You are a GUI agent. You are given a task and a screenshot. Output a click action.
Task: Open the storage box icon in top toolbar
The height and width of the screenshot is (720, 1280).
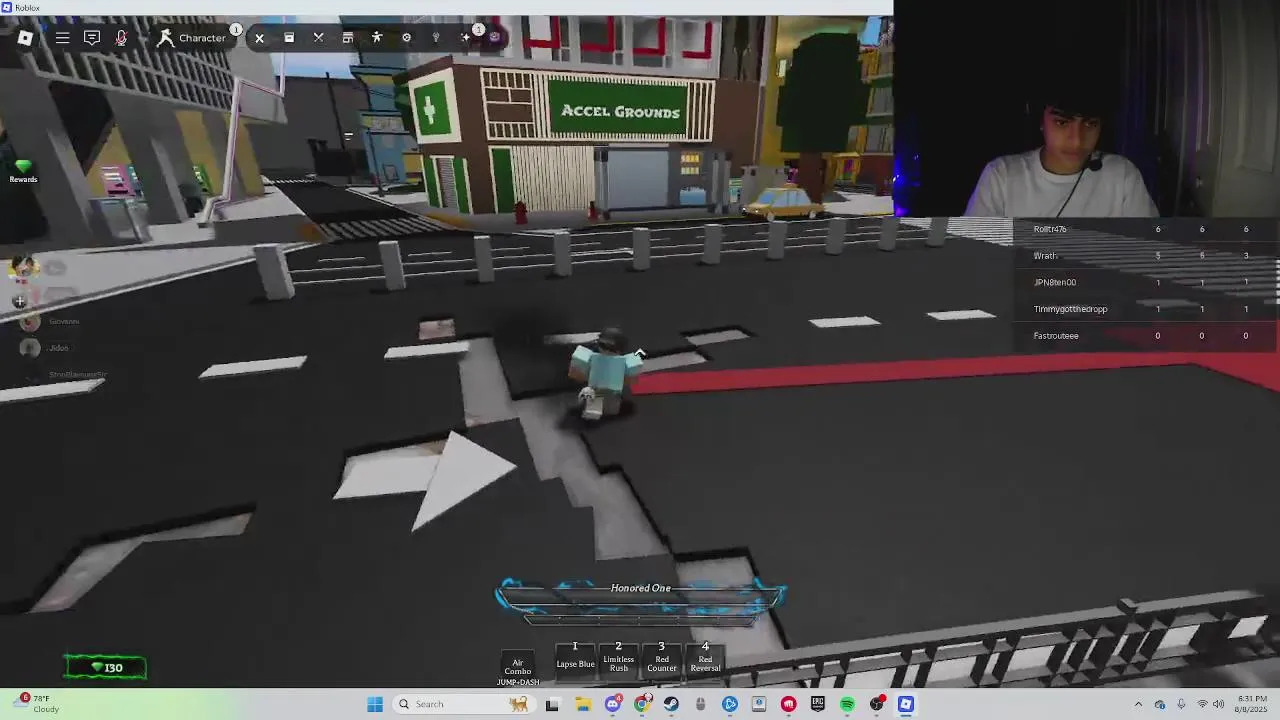point(289,38)
